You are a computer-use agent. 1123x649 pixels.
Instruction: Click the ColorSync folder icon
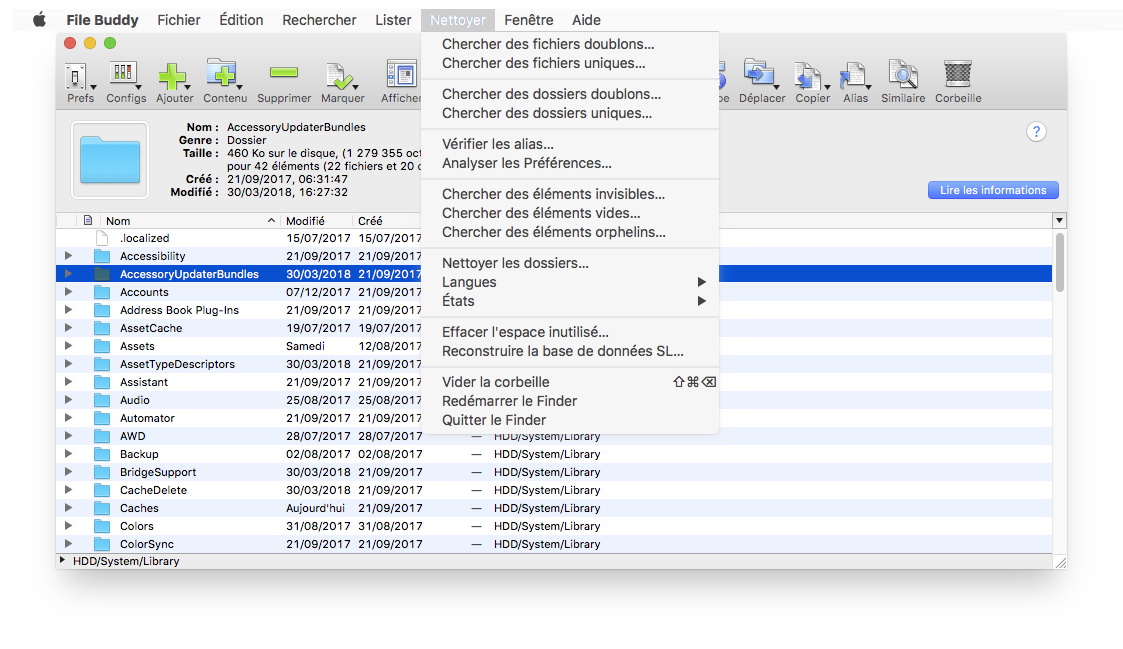coord(102,544)
